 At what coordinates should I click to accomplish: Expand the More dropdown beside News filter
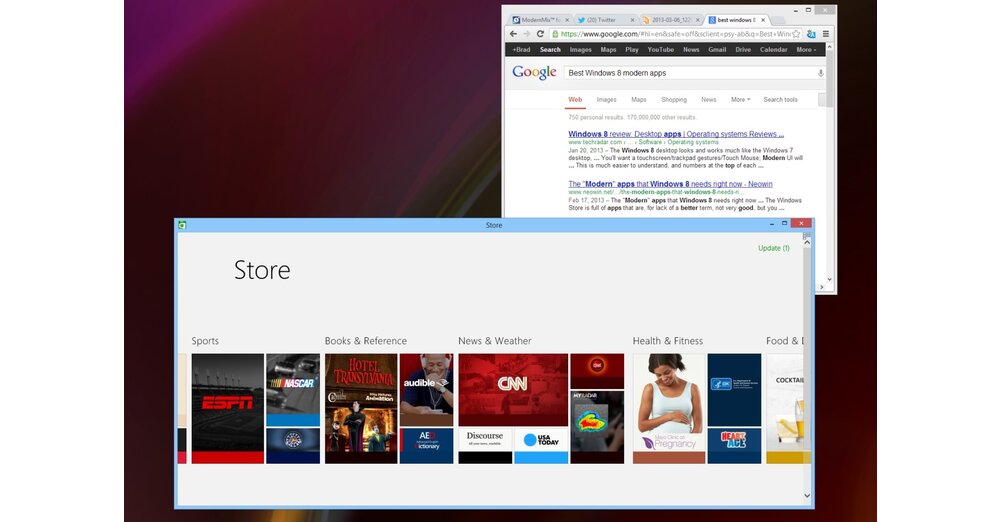pyautogui.click(x=740, y=100)
